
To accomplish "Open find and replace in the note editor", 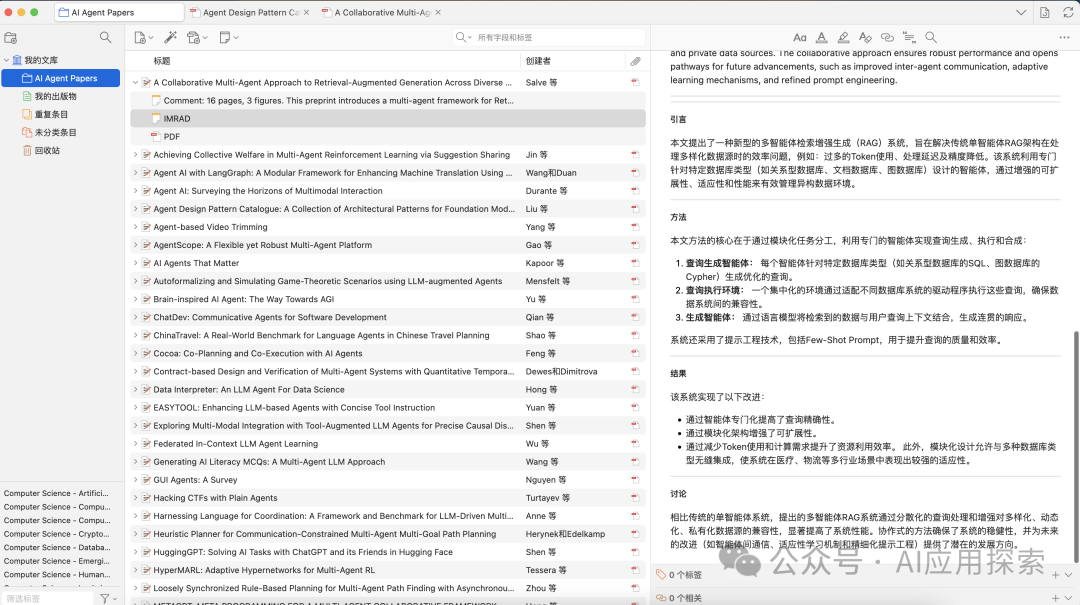I will (931, 37).
